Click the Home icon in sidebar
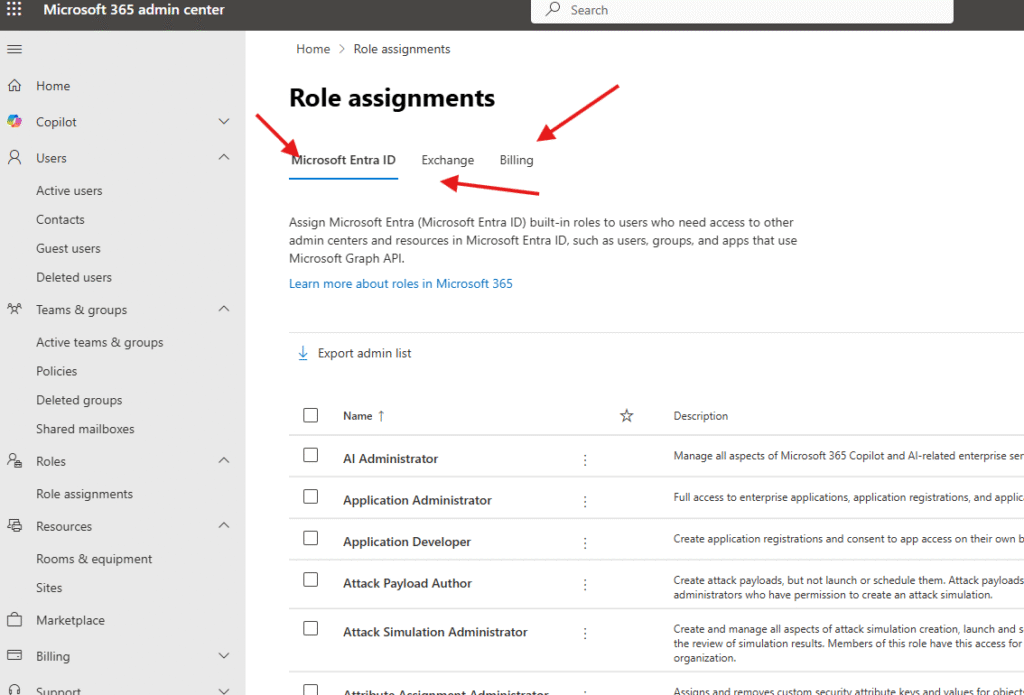This screenshot has height=695, width=1024. coord(15,86)
